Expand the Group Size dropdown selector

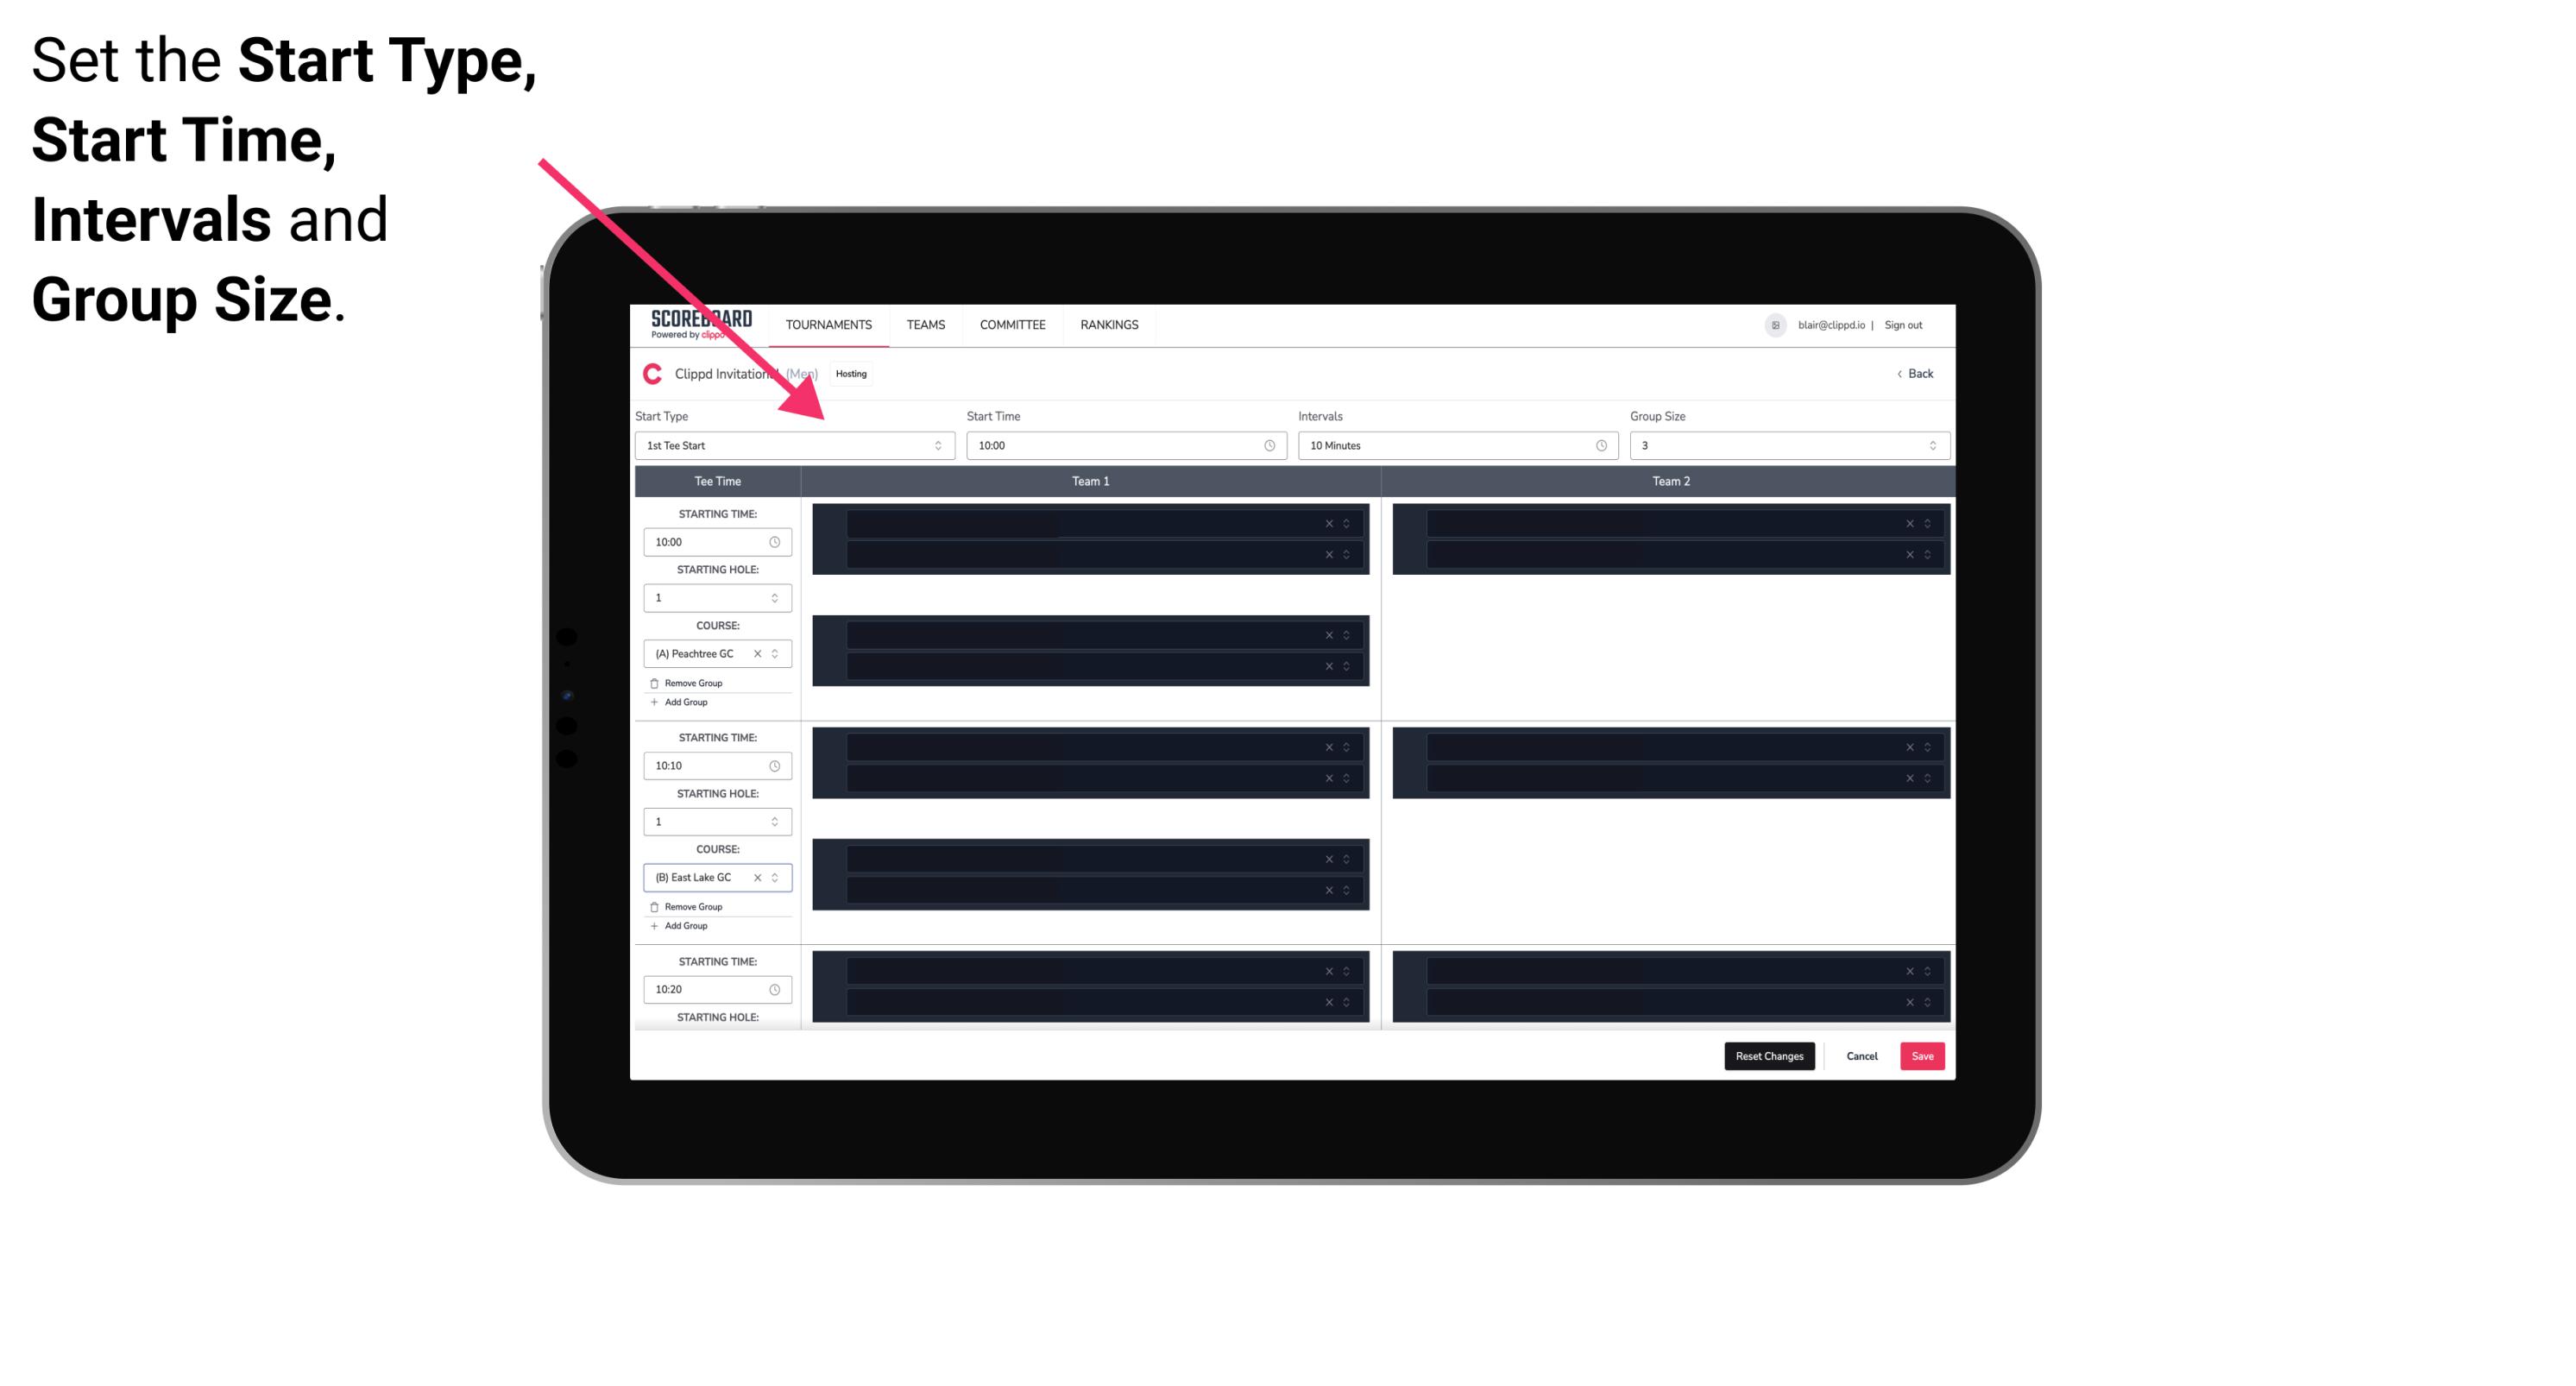coord(1931,445)
